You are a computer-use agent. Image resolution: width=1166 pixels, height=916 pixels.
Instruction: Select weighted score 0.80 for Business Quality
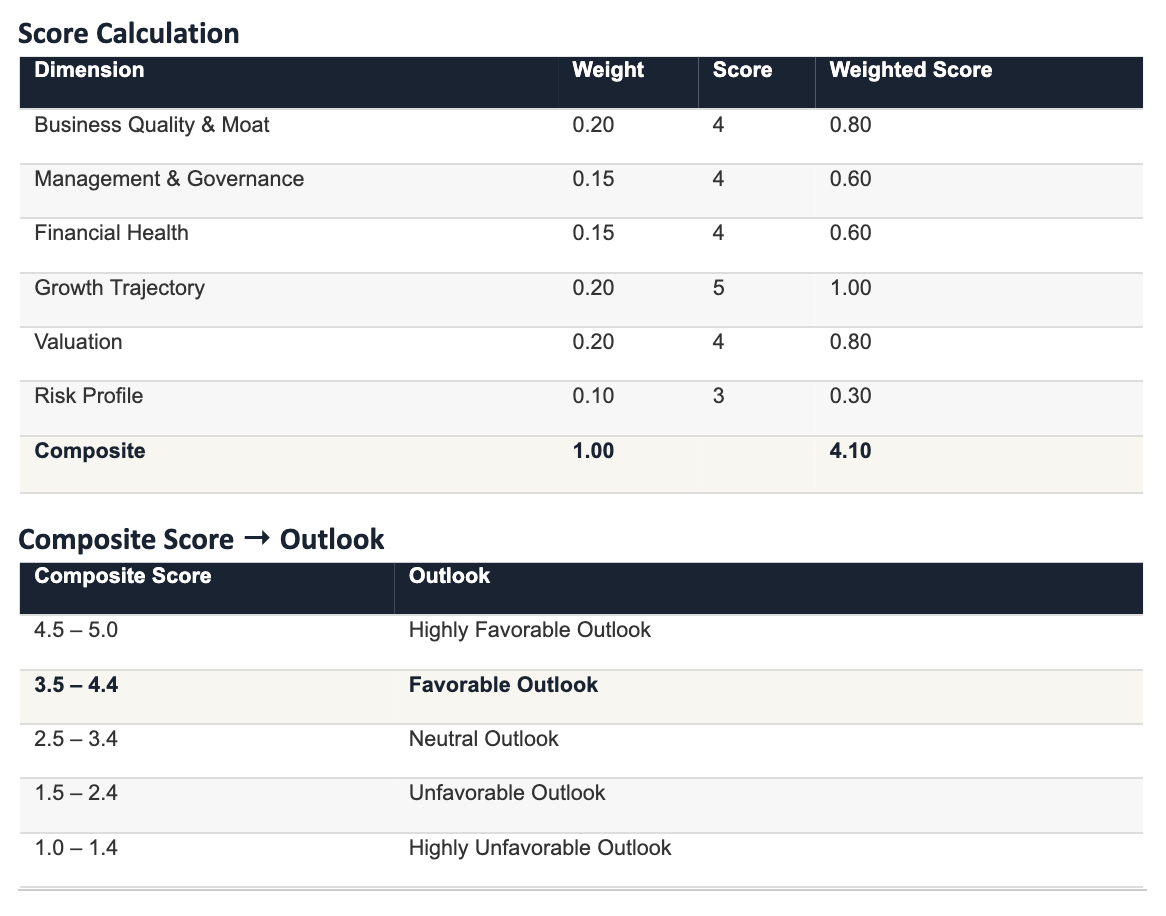pos(850,124)
